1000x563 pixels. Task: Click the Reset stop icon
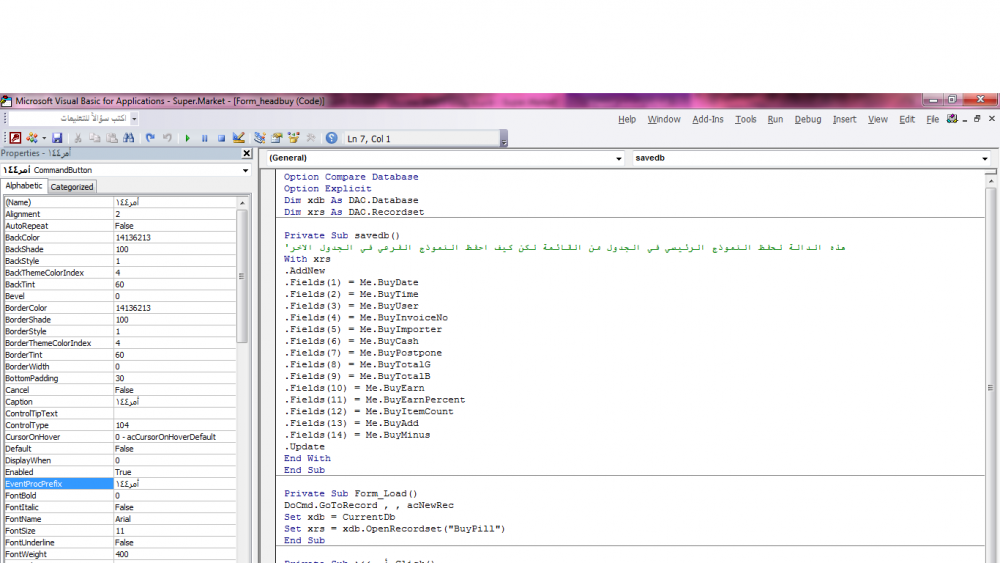[221, 138]
